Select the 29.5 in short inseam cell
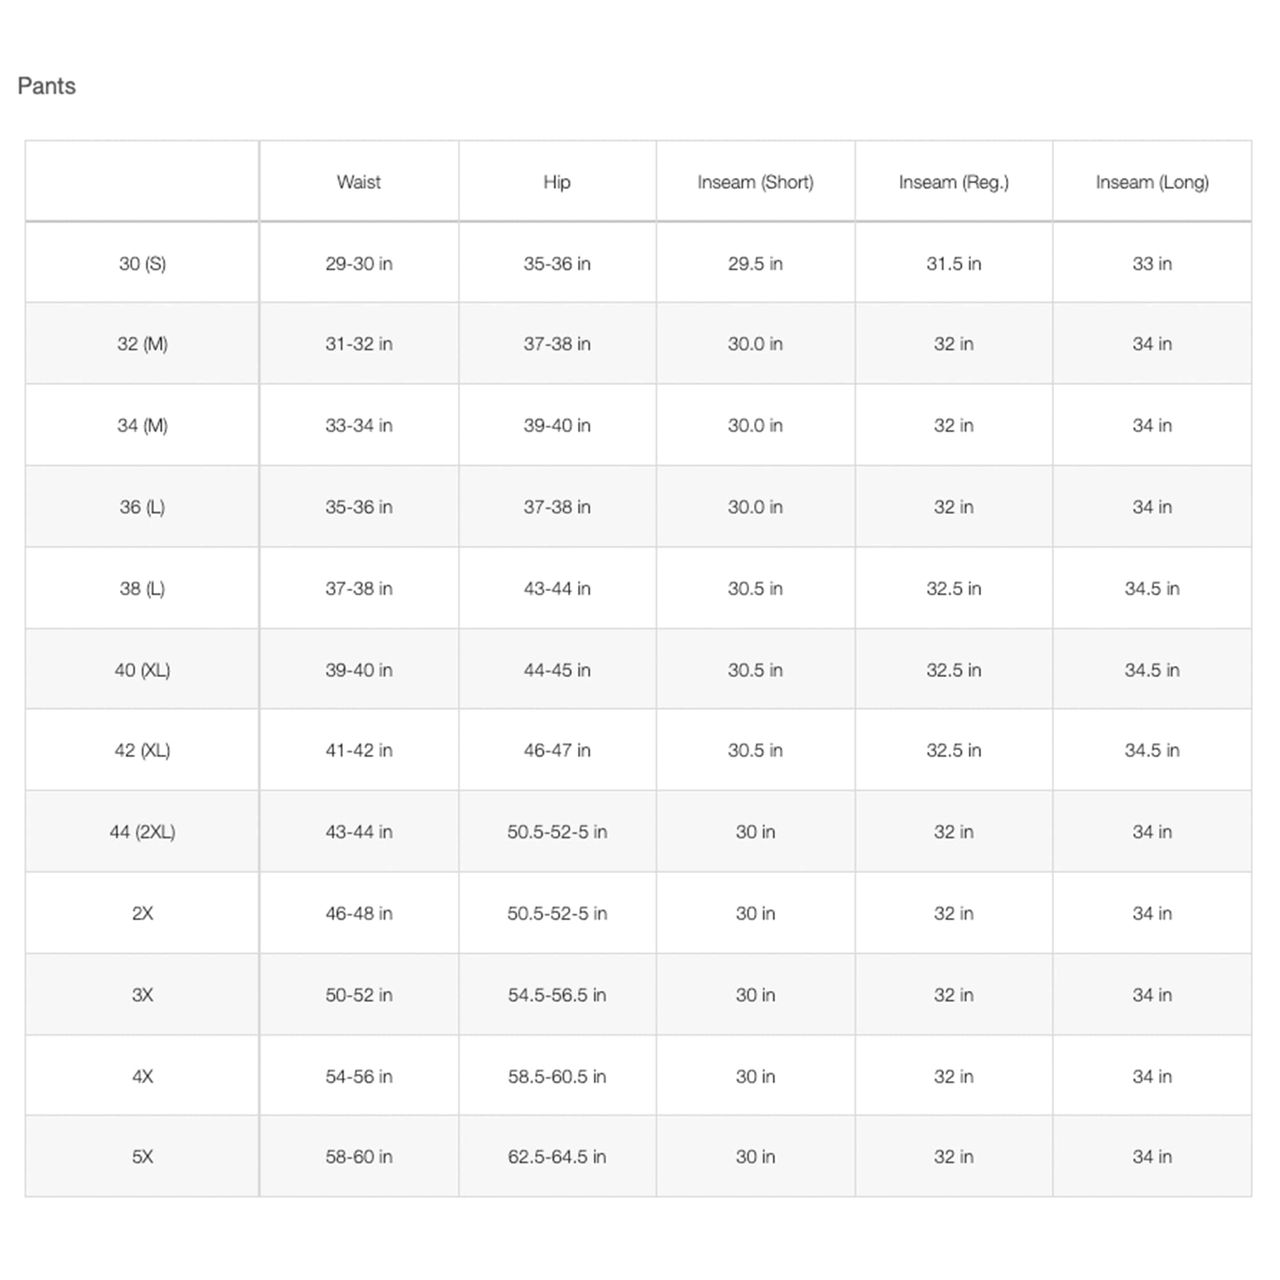 click(x=755, y=264)
